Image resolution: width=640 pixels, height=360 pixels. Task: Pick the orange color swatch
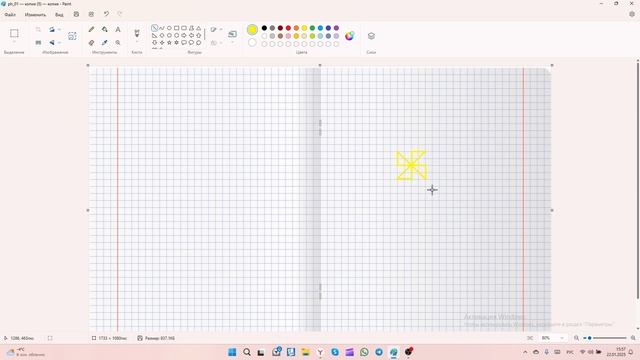click(x=296, y=28)
